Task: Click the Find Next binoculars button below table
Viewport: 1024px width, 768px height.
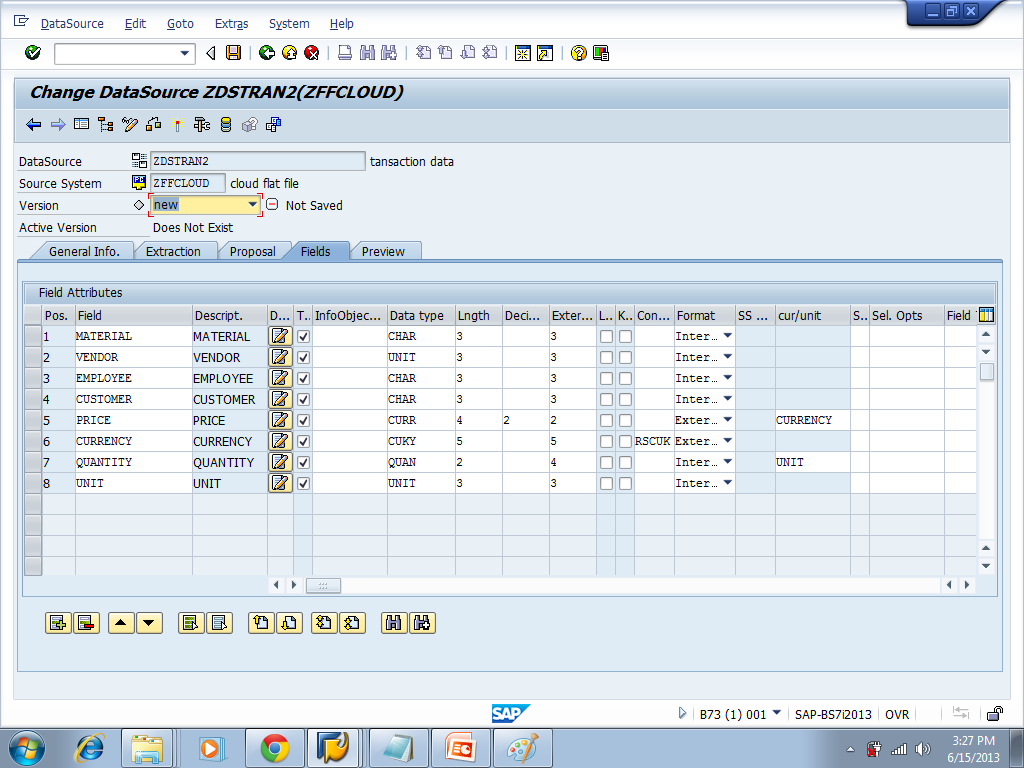Action: [x=422, y=623]
